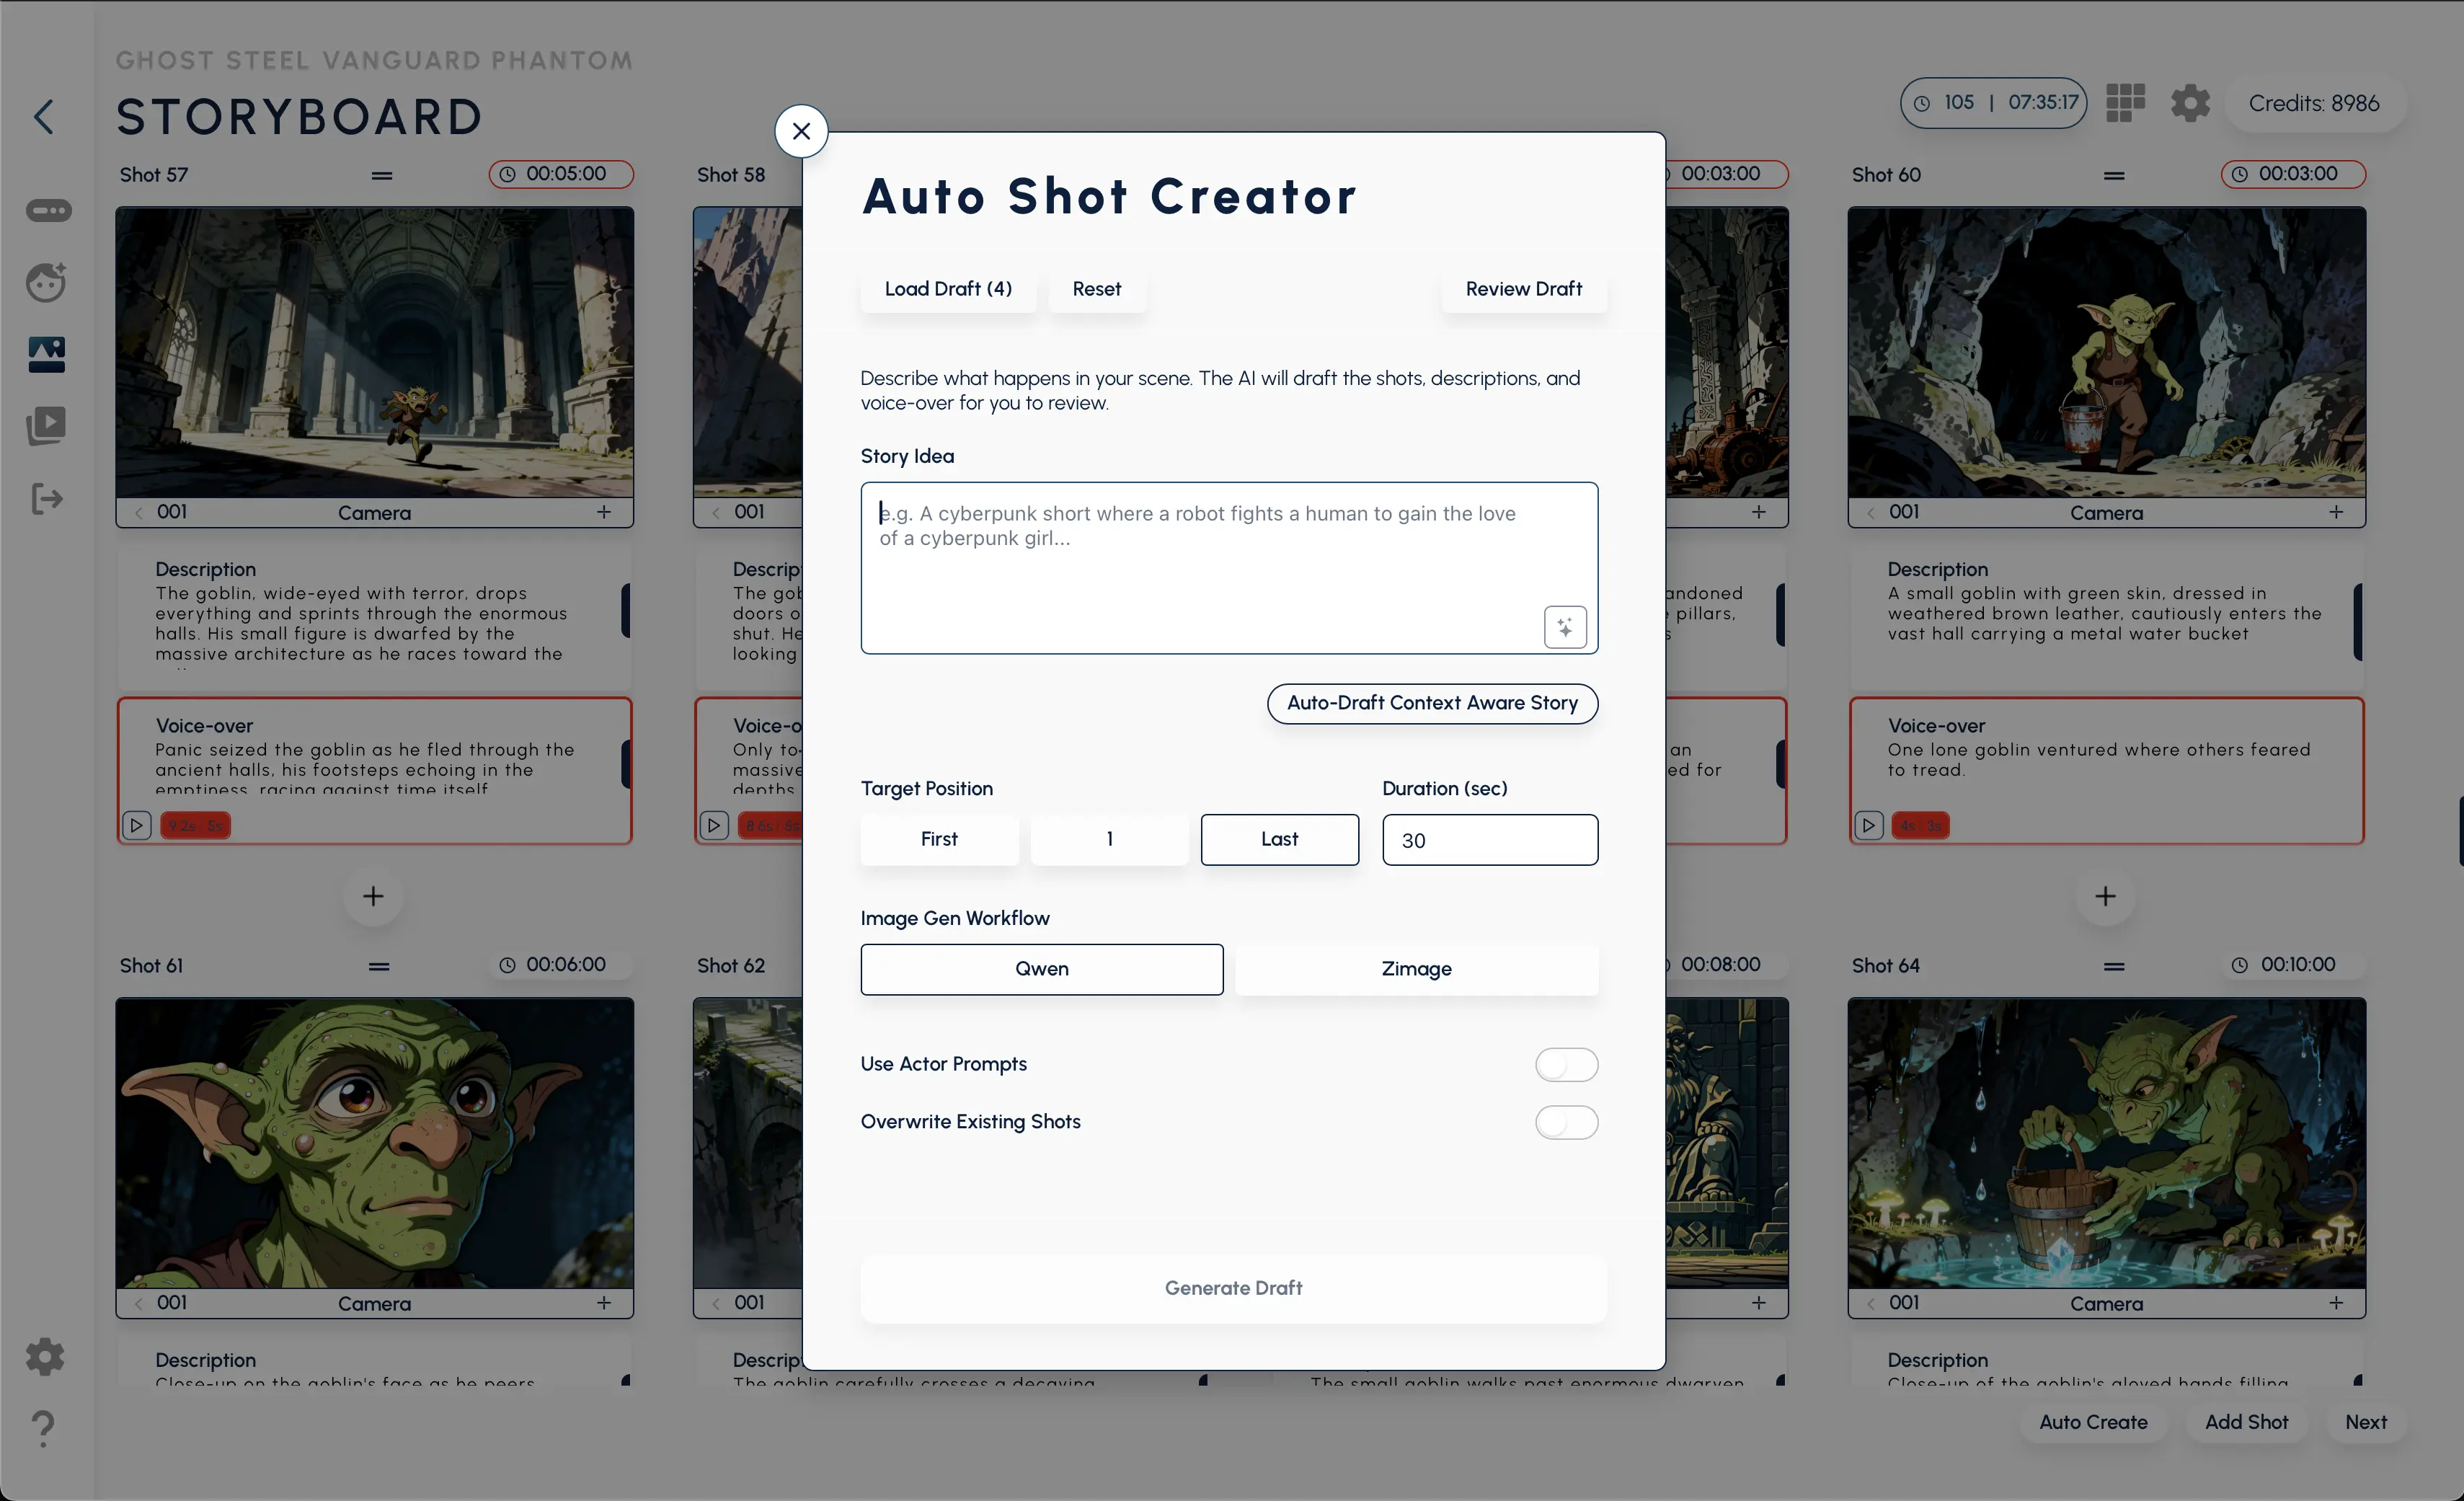
Task: Click Shot 60 voice-over text
Action: tap(2098, 760)
